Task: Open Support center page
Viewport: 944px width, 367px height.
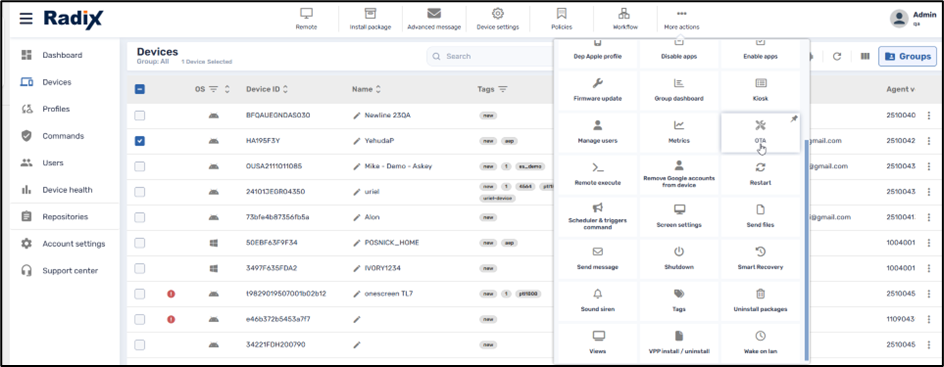Action: (x=70, y=271)
